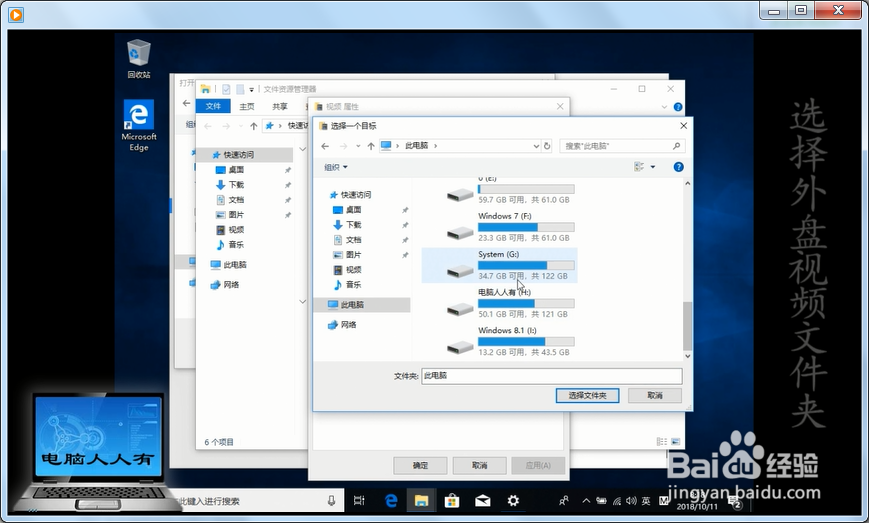The height and width of the screenshot is (523, 869).
Task: Select the computer icon in the dialog address bar
Action: [x=386, y=146]
